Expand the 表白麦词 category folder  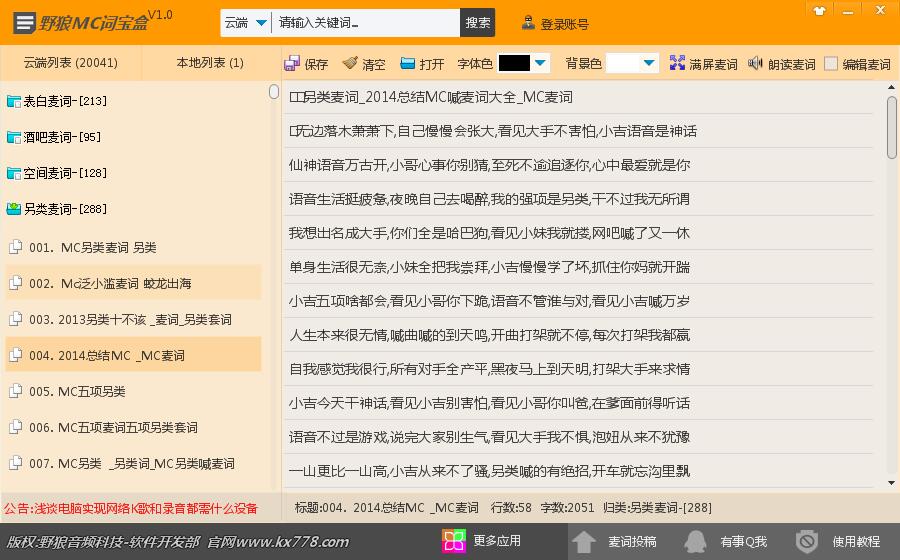(x=14, y=101)
